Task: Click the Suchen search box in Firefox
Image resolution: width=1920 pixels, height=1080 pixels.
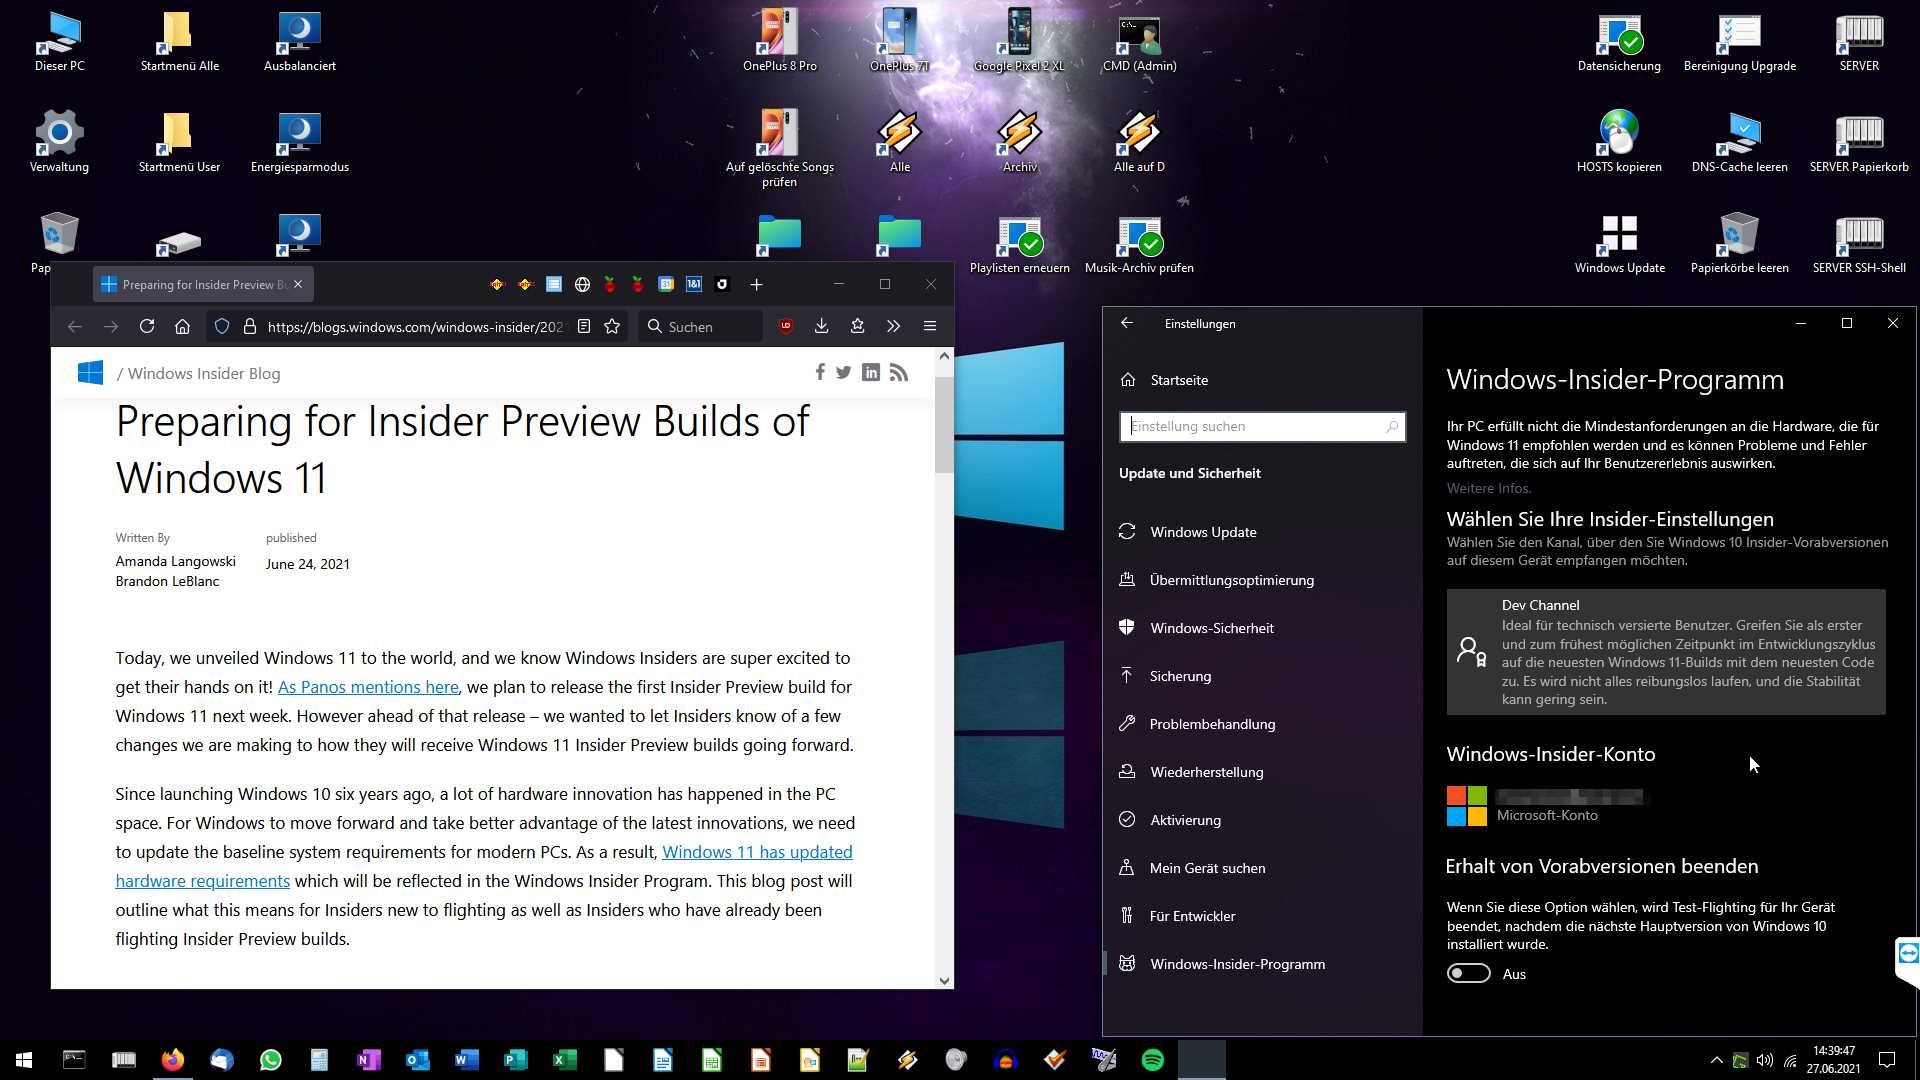Action: click(700, 327)
